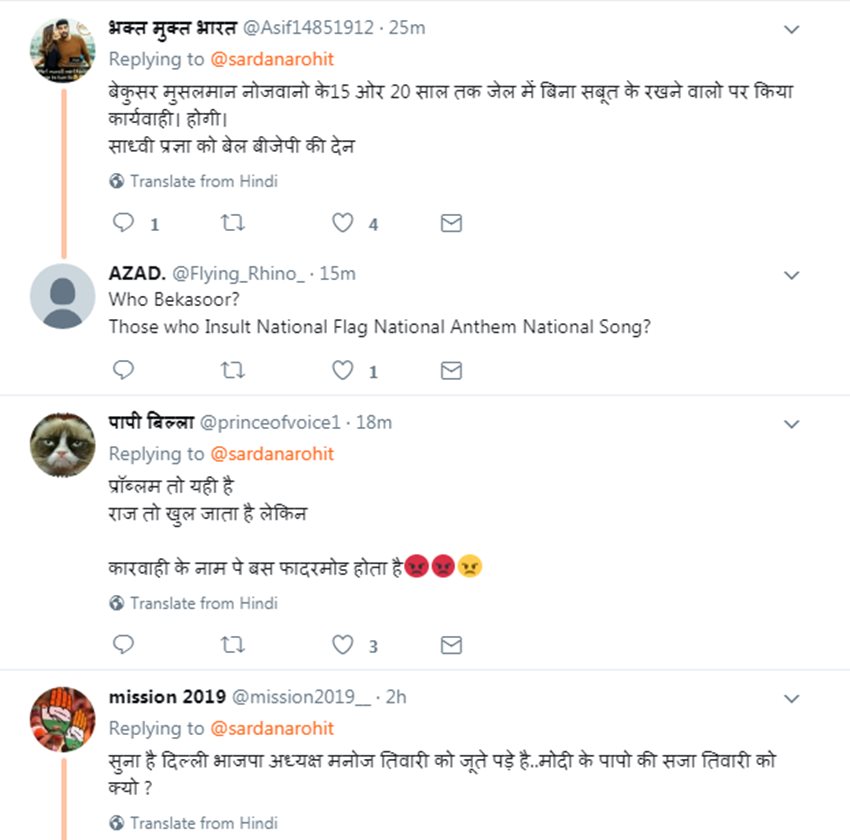Retweet the AZAD. Who Bekasoor tweet
This screenshot has width=850, height=840.
232,371
